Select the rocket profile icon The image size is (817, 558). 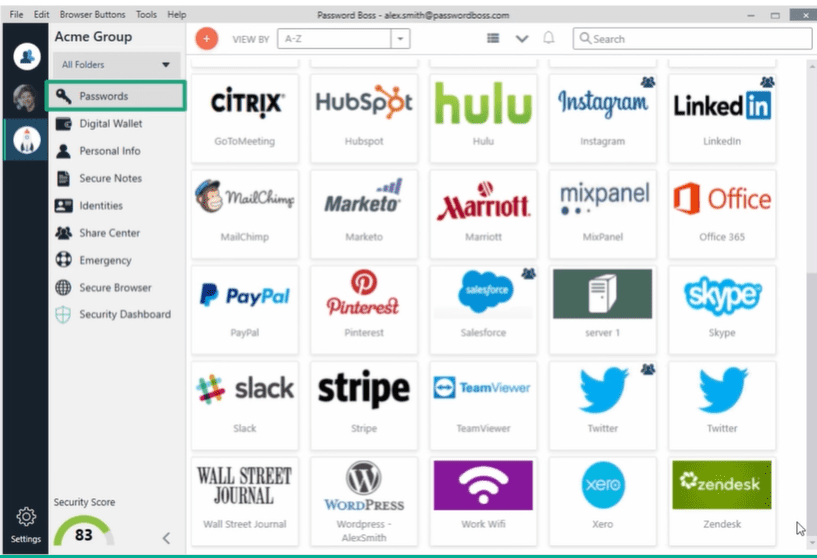point(27,140)
